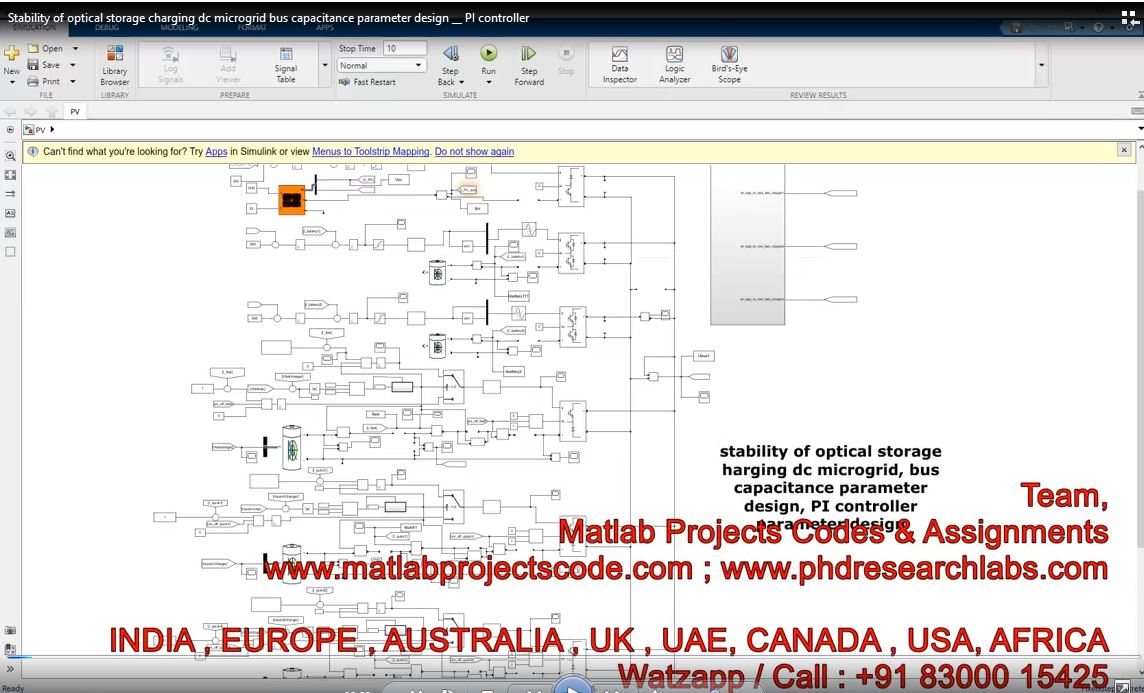The image size is (1144, 693).
Task: Click the navigate Back arrow
Action: (x=10, y=112)
